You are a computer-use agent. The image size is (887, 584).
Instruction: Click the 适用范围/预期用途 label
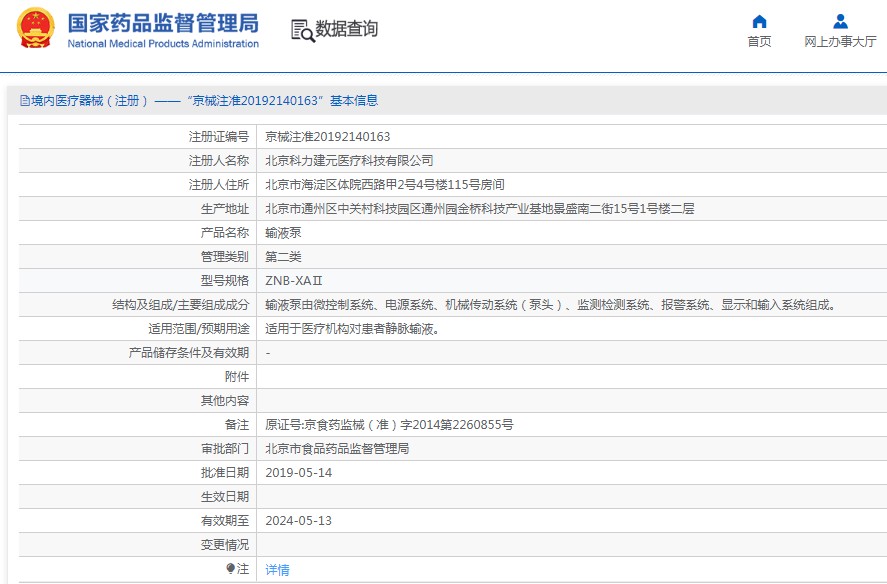pyautogui.click(x=199, y=329)
